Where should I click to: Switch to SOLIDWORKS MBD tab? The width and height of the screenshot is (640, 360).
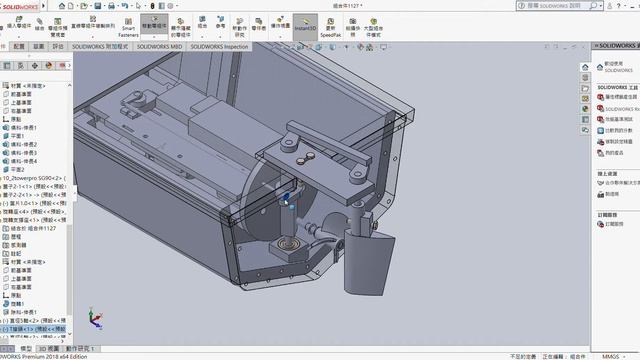click(x=159, y=47)
